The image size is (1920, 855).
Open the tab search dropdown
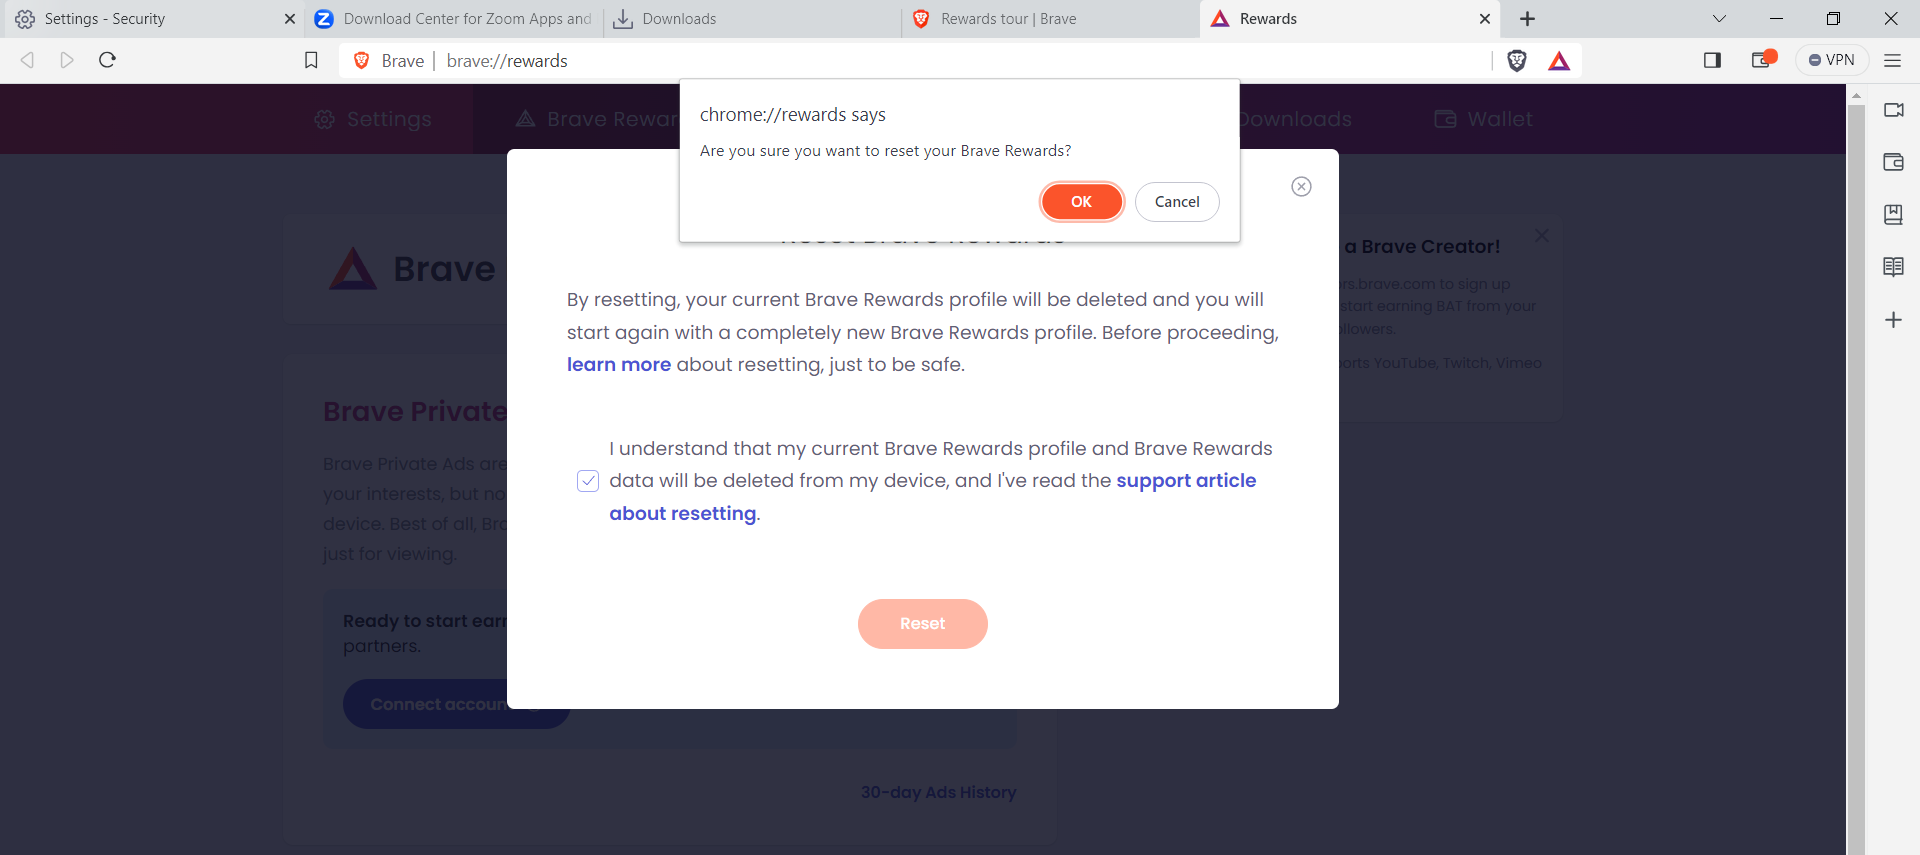pyautogui.click(x=1719, y=18)
